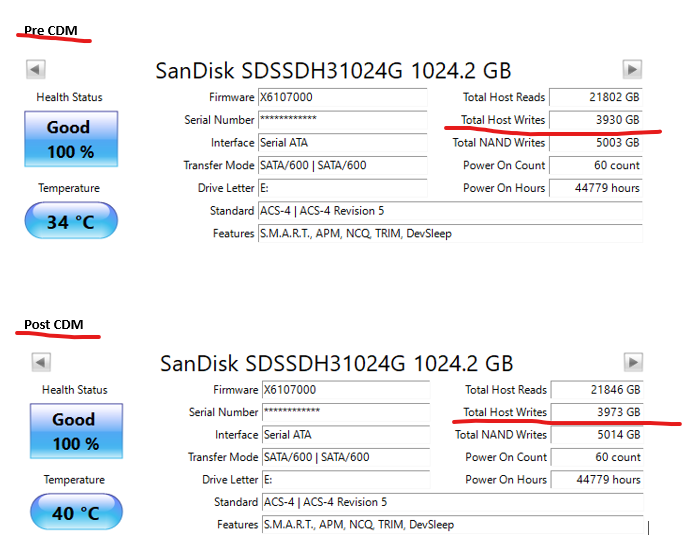Click previous disk arrow in Pre CDM panel
Screen dimensions: 682x556
click(36, 69)
